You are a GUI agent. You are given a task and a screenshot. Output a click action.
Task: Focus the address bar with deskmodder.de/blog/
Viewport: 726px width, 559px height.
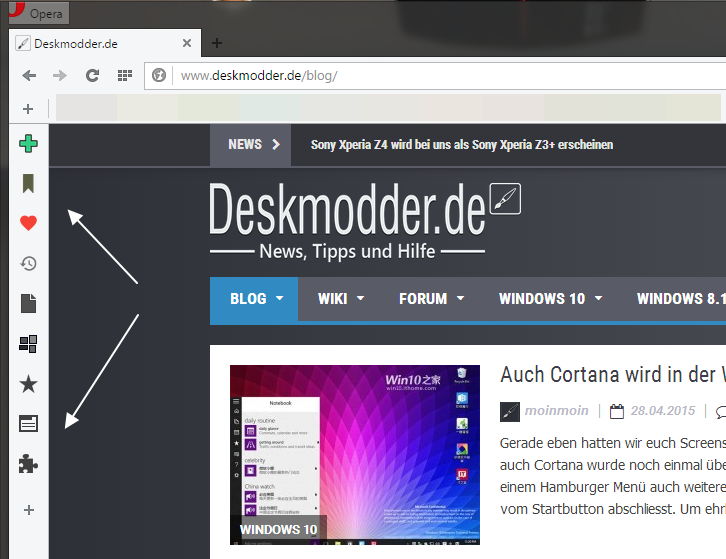[x=435, y=75]
